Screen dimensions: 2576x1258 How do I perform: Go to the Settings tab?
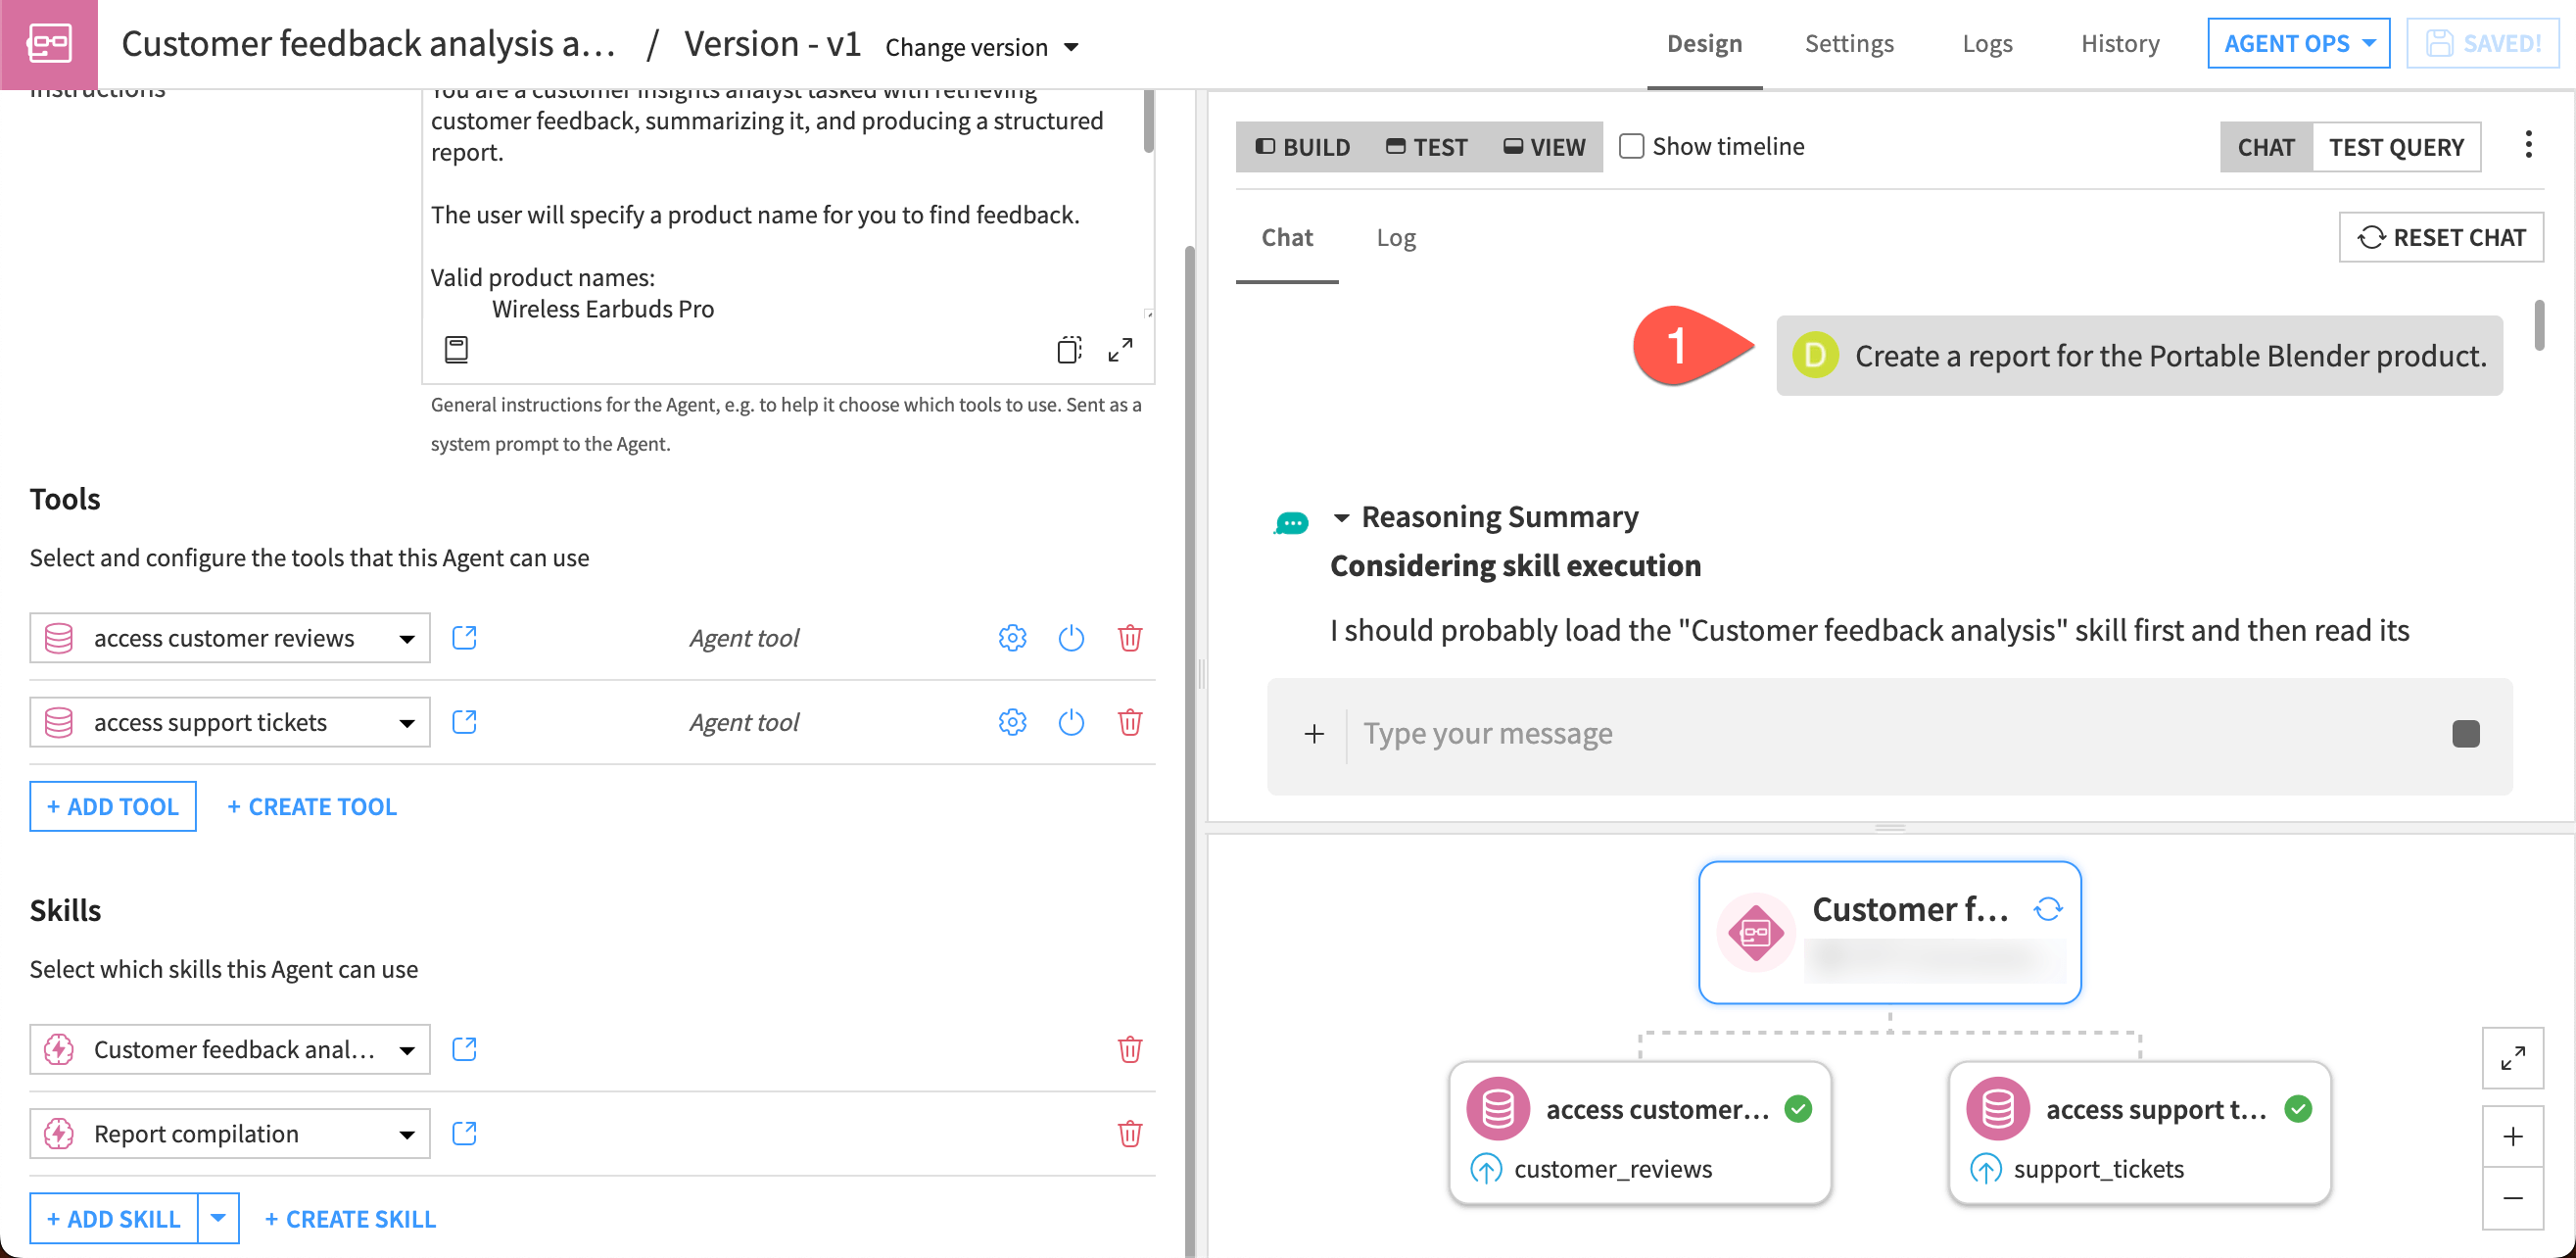(x=1848, y=43)
